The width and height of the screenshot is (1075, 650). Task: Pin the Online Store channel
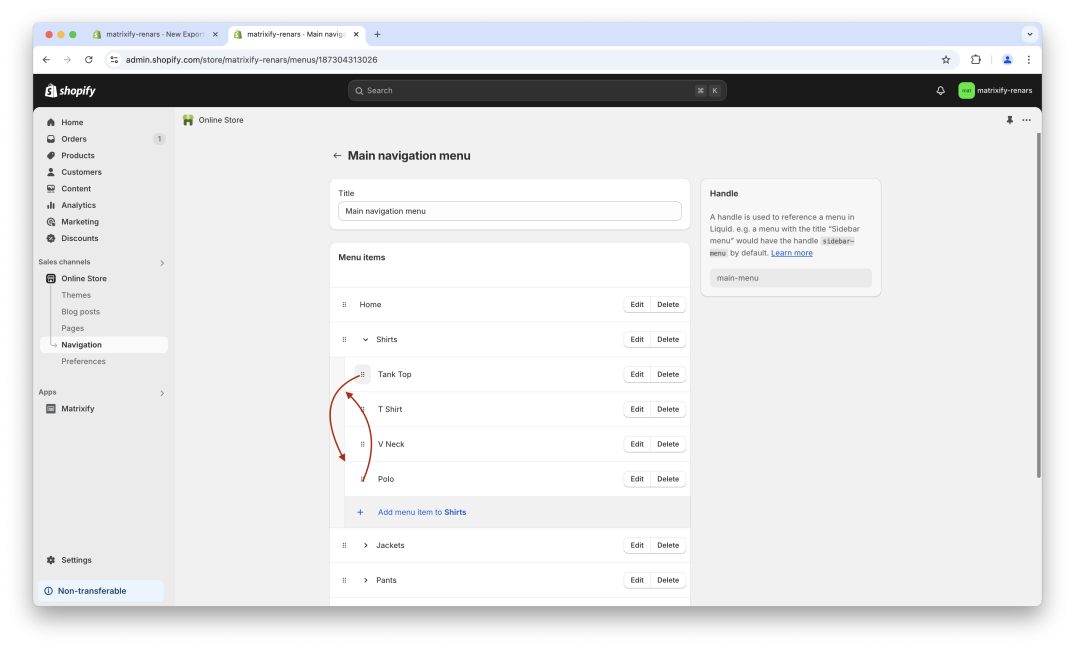1009,119
